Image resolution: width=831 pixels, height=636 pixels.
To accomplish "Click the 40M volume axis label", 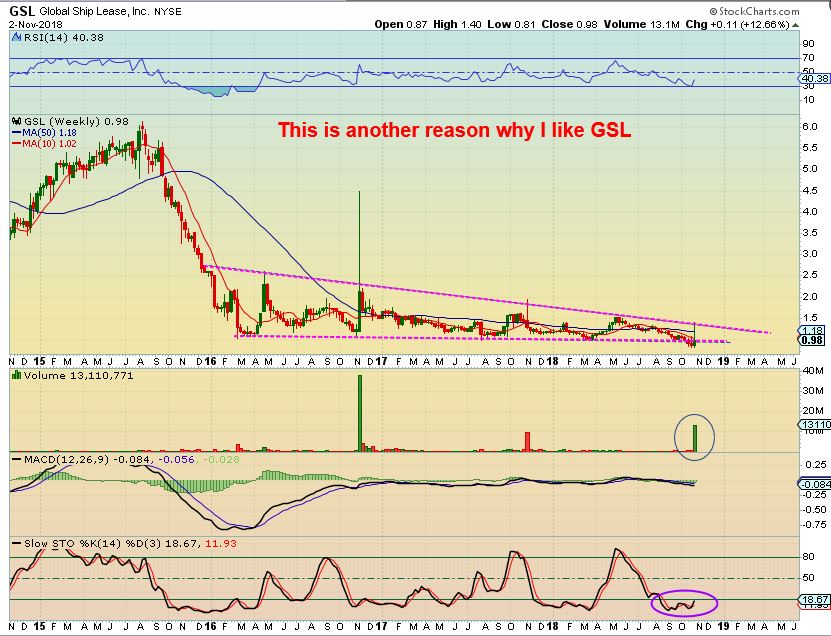I will coord(813,370).
